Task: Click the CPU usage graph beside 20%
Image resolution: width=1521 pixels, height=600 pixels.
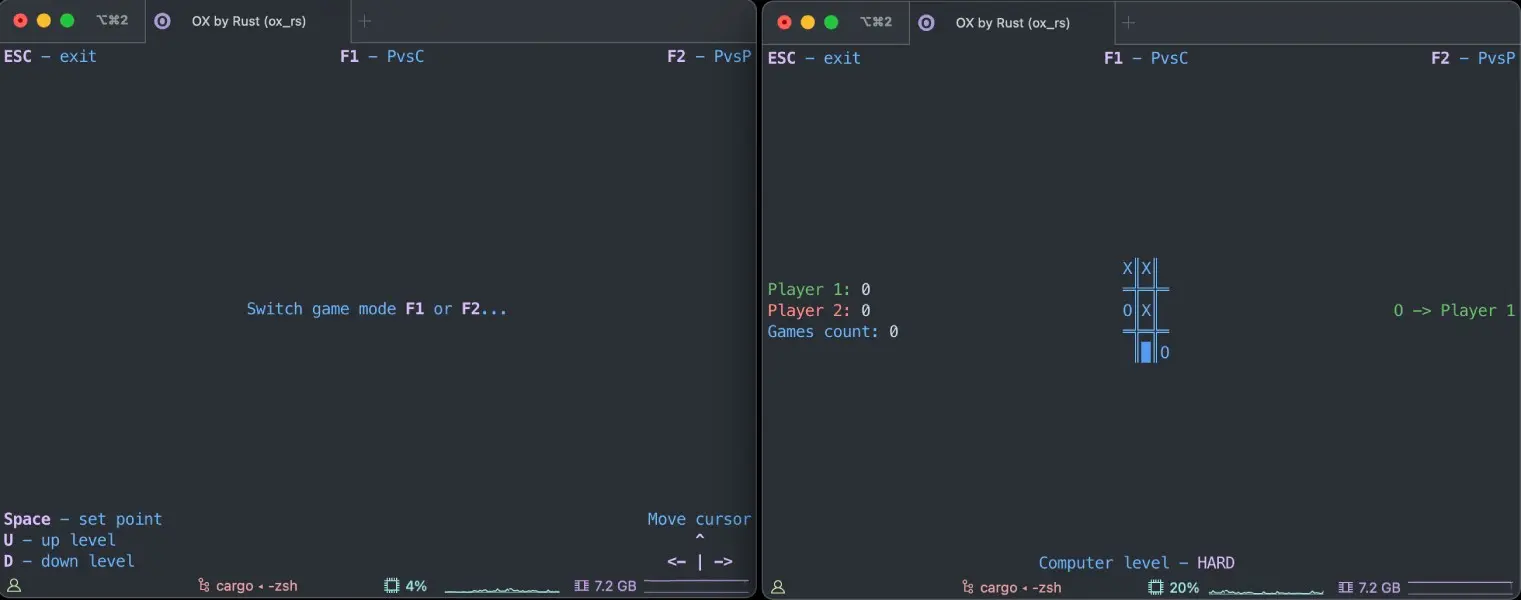Action: pyautogui.click(x=1265, y=588)
